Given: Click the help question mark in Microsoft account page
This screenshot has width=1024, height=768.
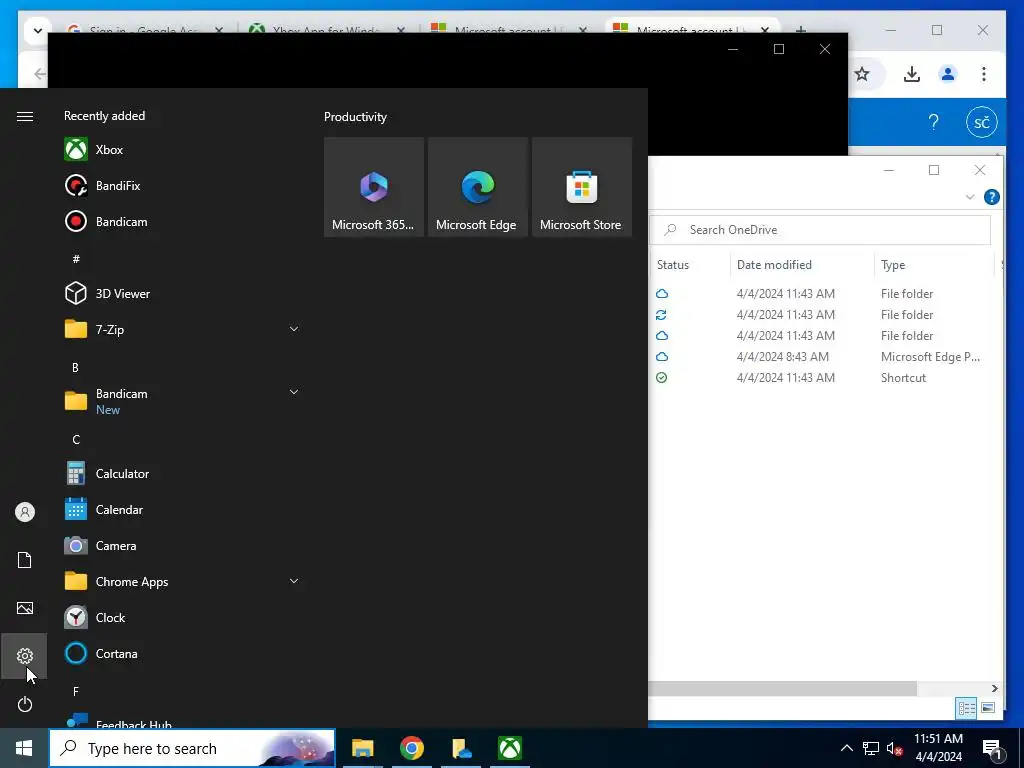Looking at the screenshot, I should pos(933,122).
